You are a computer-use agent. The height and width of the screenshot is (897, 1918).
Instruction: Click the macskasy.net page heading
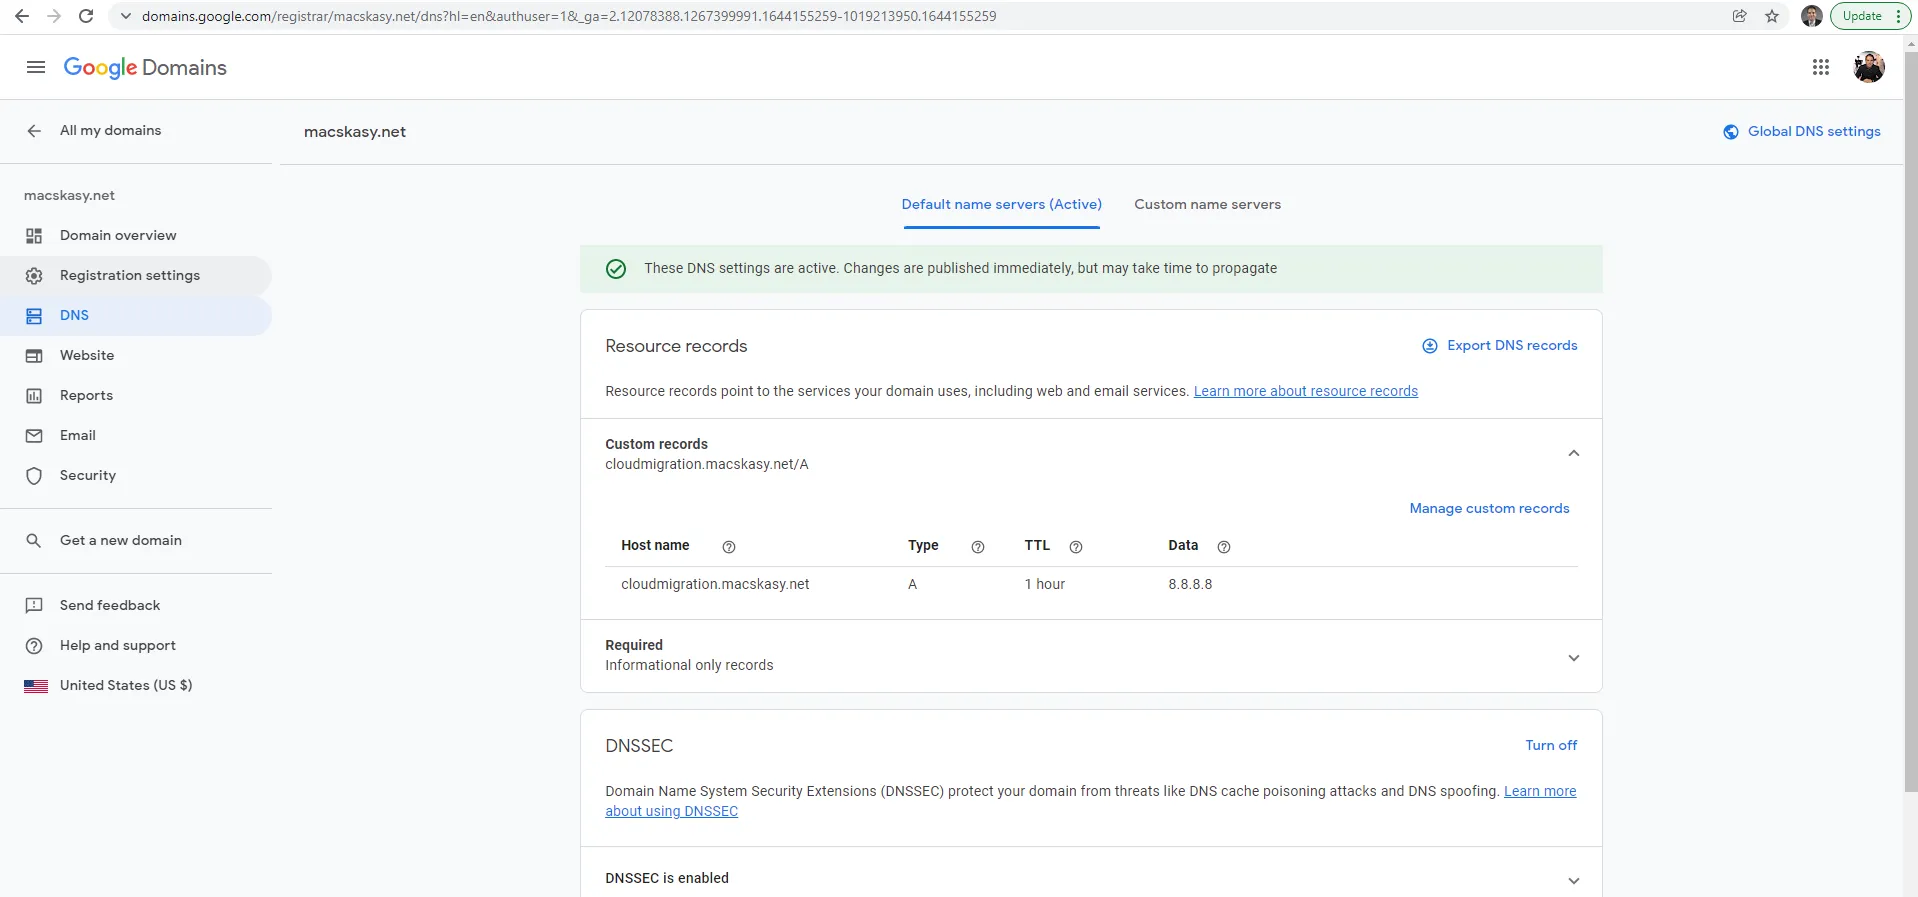[x=355, y=132]
